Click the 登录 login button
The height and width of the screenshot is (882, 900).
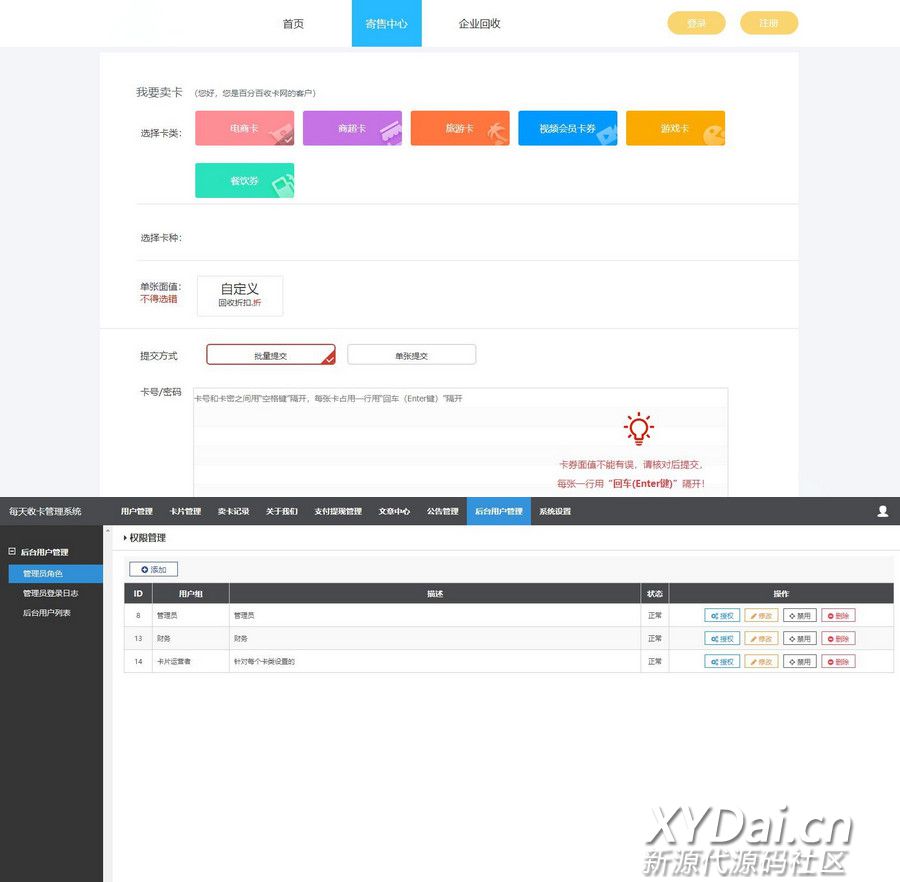(696, 24)
